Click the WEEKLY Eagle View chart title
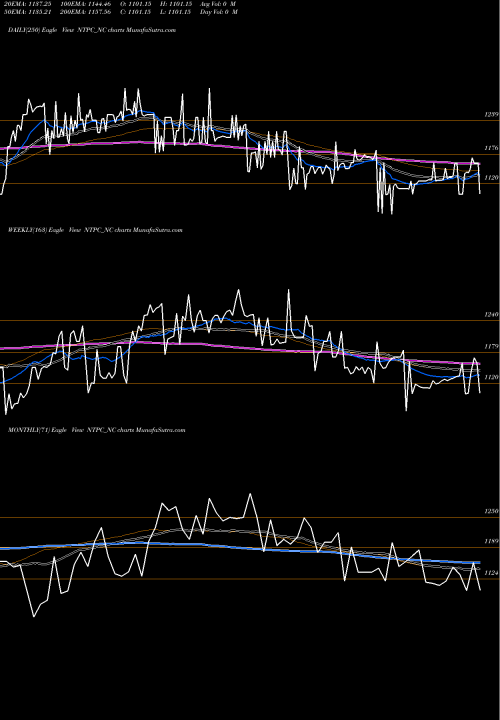 point(95,230)
